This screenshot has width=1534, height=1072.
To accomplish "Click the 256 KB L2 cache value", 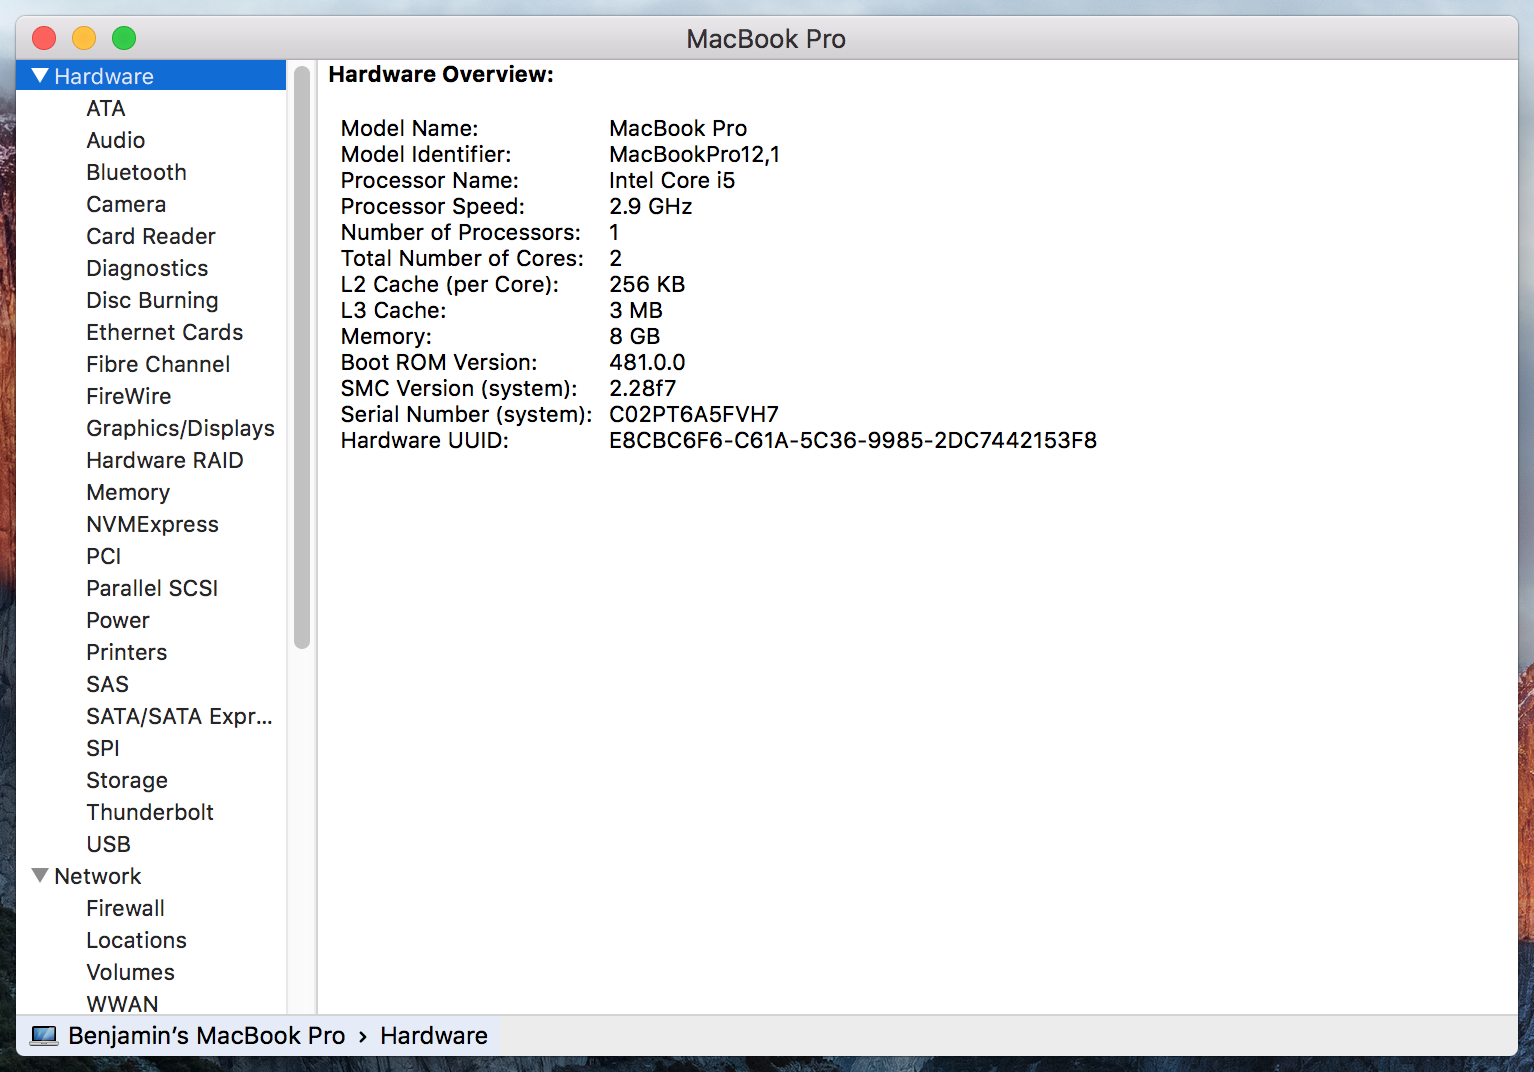I will tap(647, 284).
